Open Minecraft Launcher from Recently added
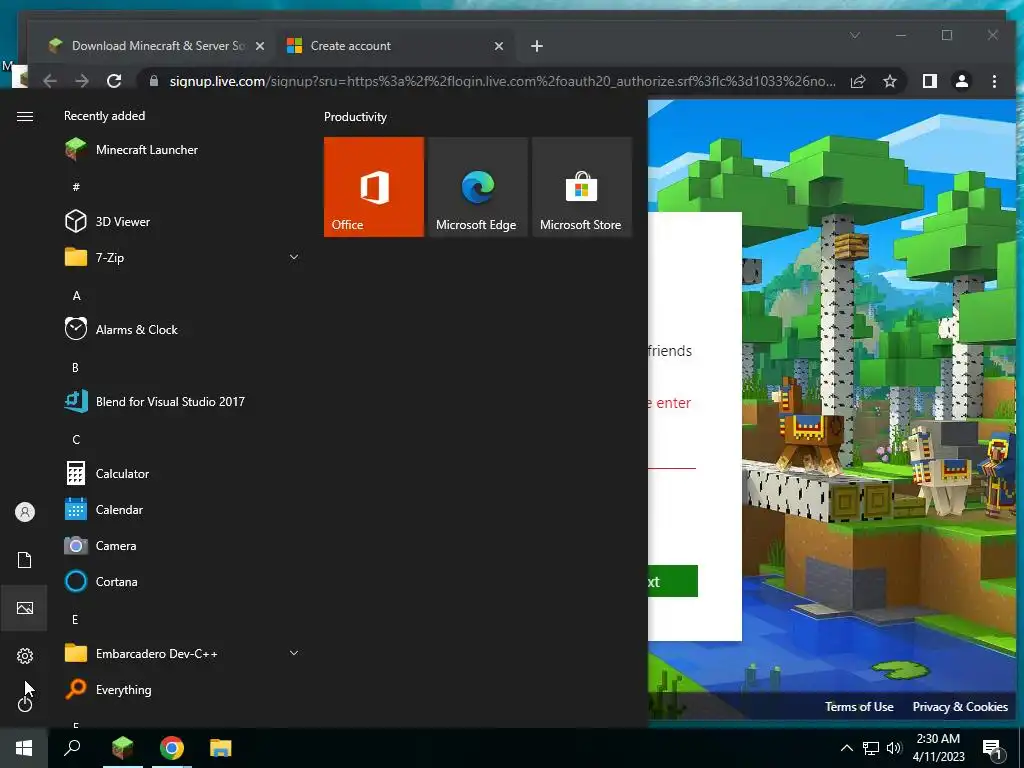This screenshot has width=1024, height=768. pyautogui.click(x=182, y=150)
